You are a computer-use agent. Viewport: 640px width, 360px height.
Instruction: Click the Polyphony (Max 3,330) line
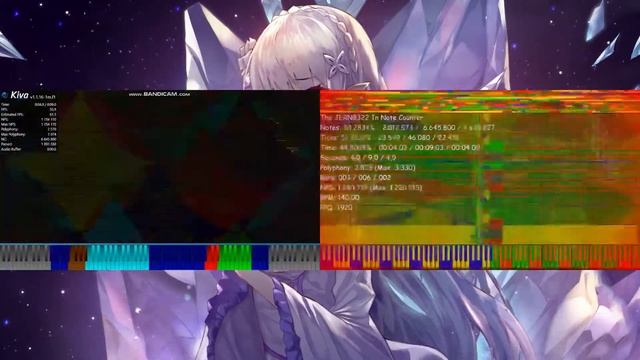click(x=368, y=167)
